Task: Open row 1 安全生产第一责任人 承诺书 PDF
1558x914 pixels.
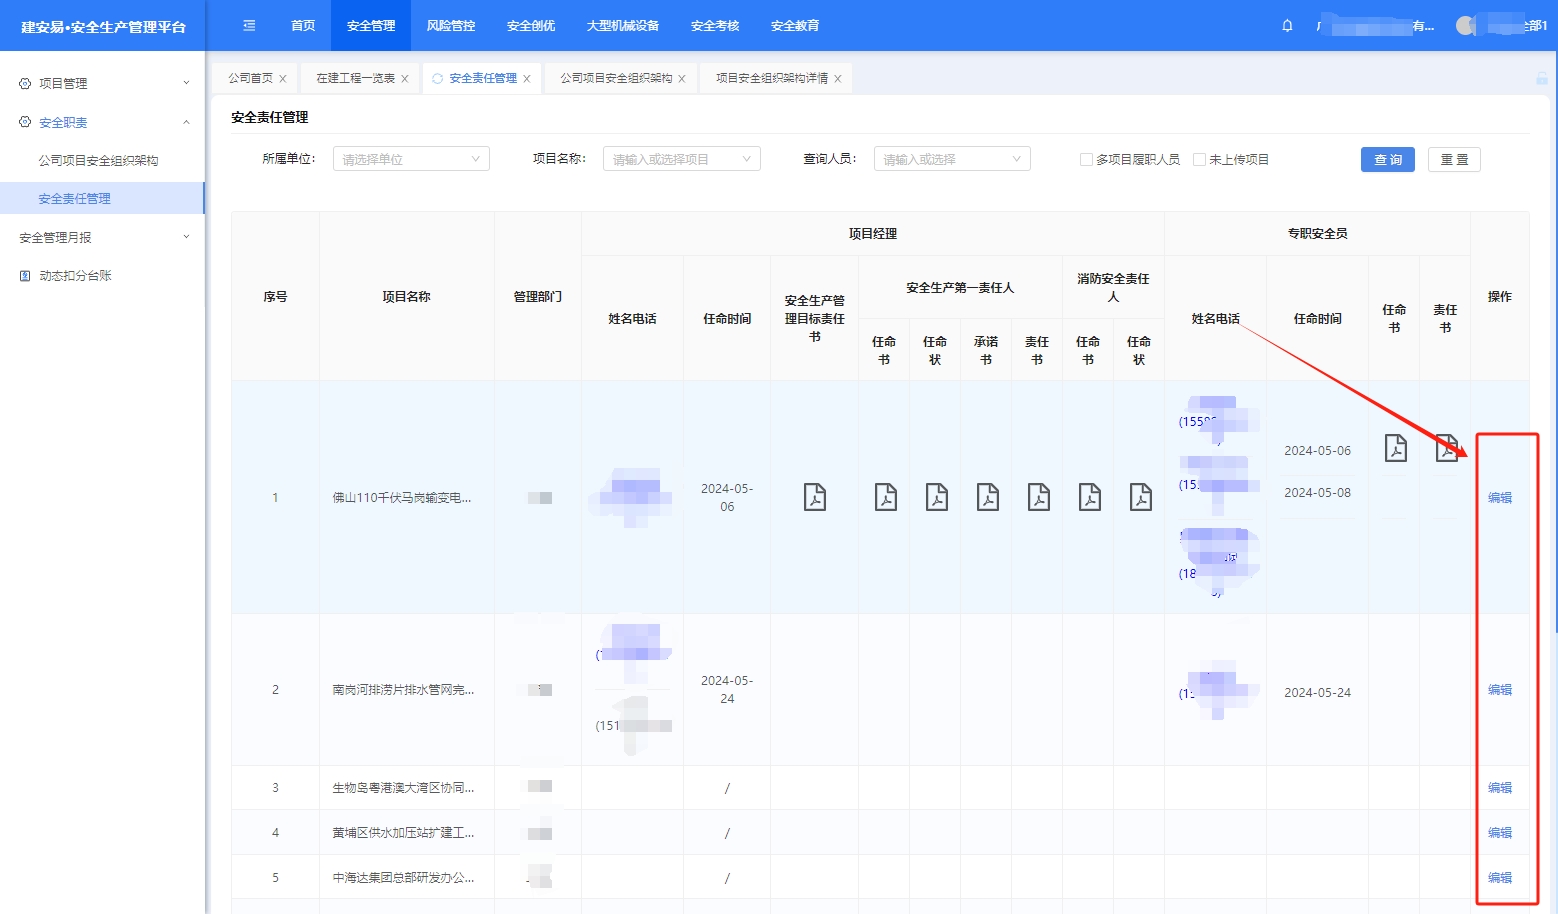Action: pos(987,497)
